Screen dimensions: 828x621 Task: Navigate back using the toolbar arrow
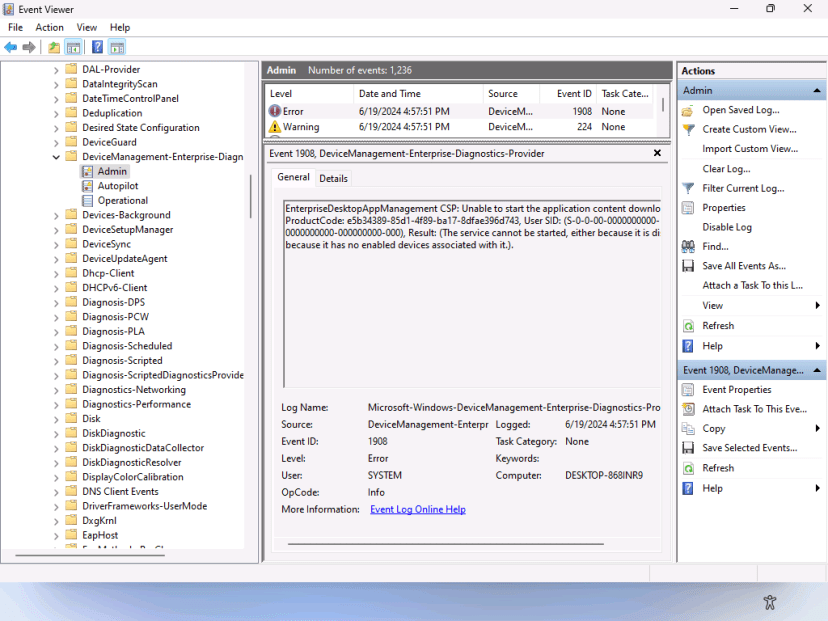coord(12,46)
